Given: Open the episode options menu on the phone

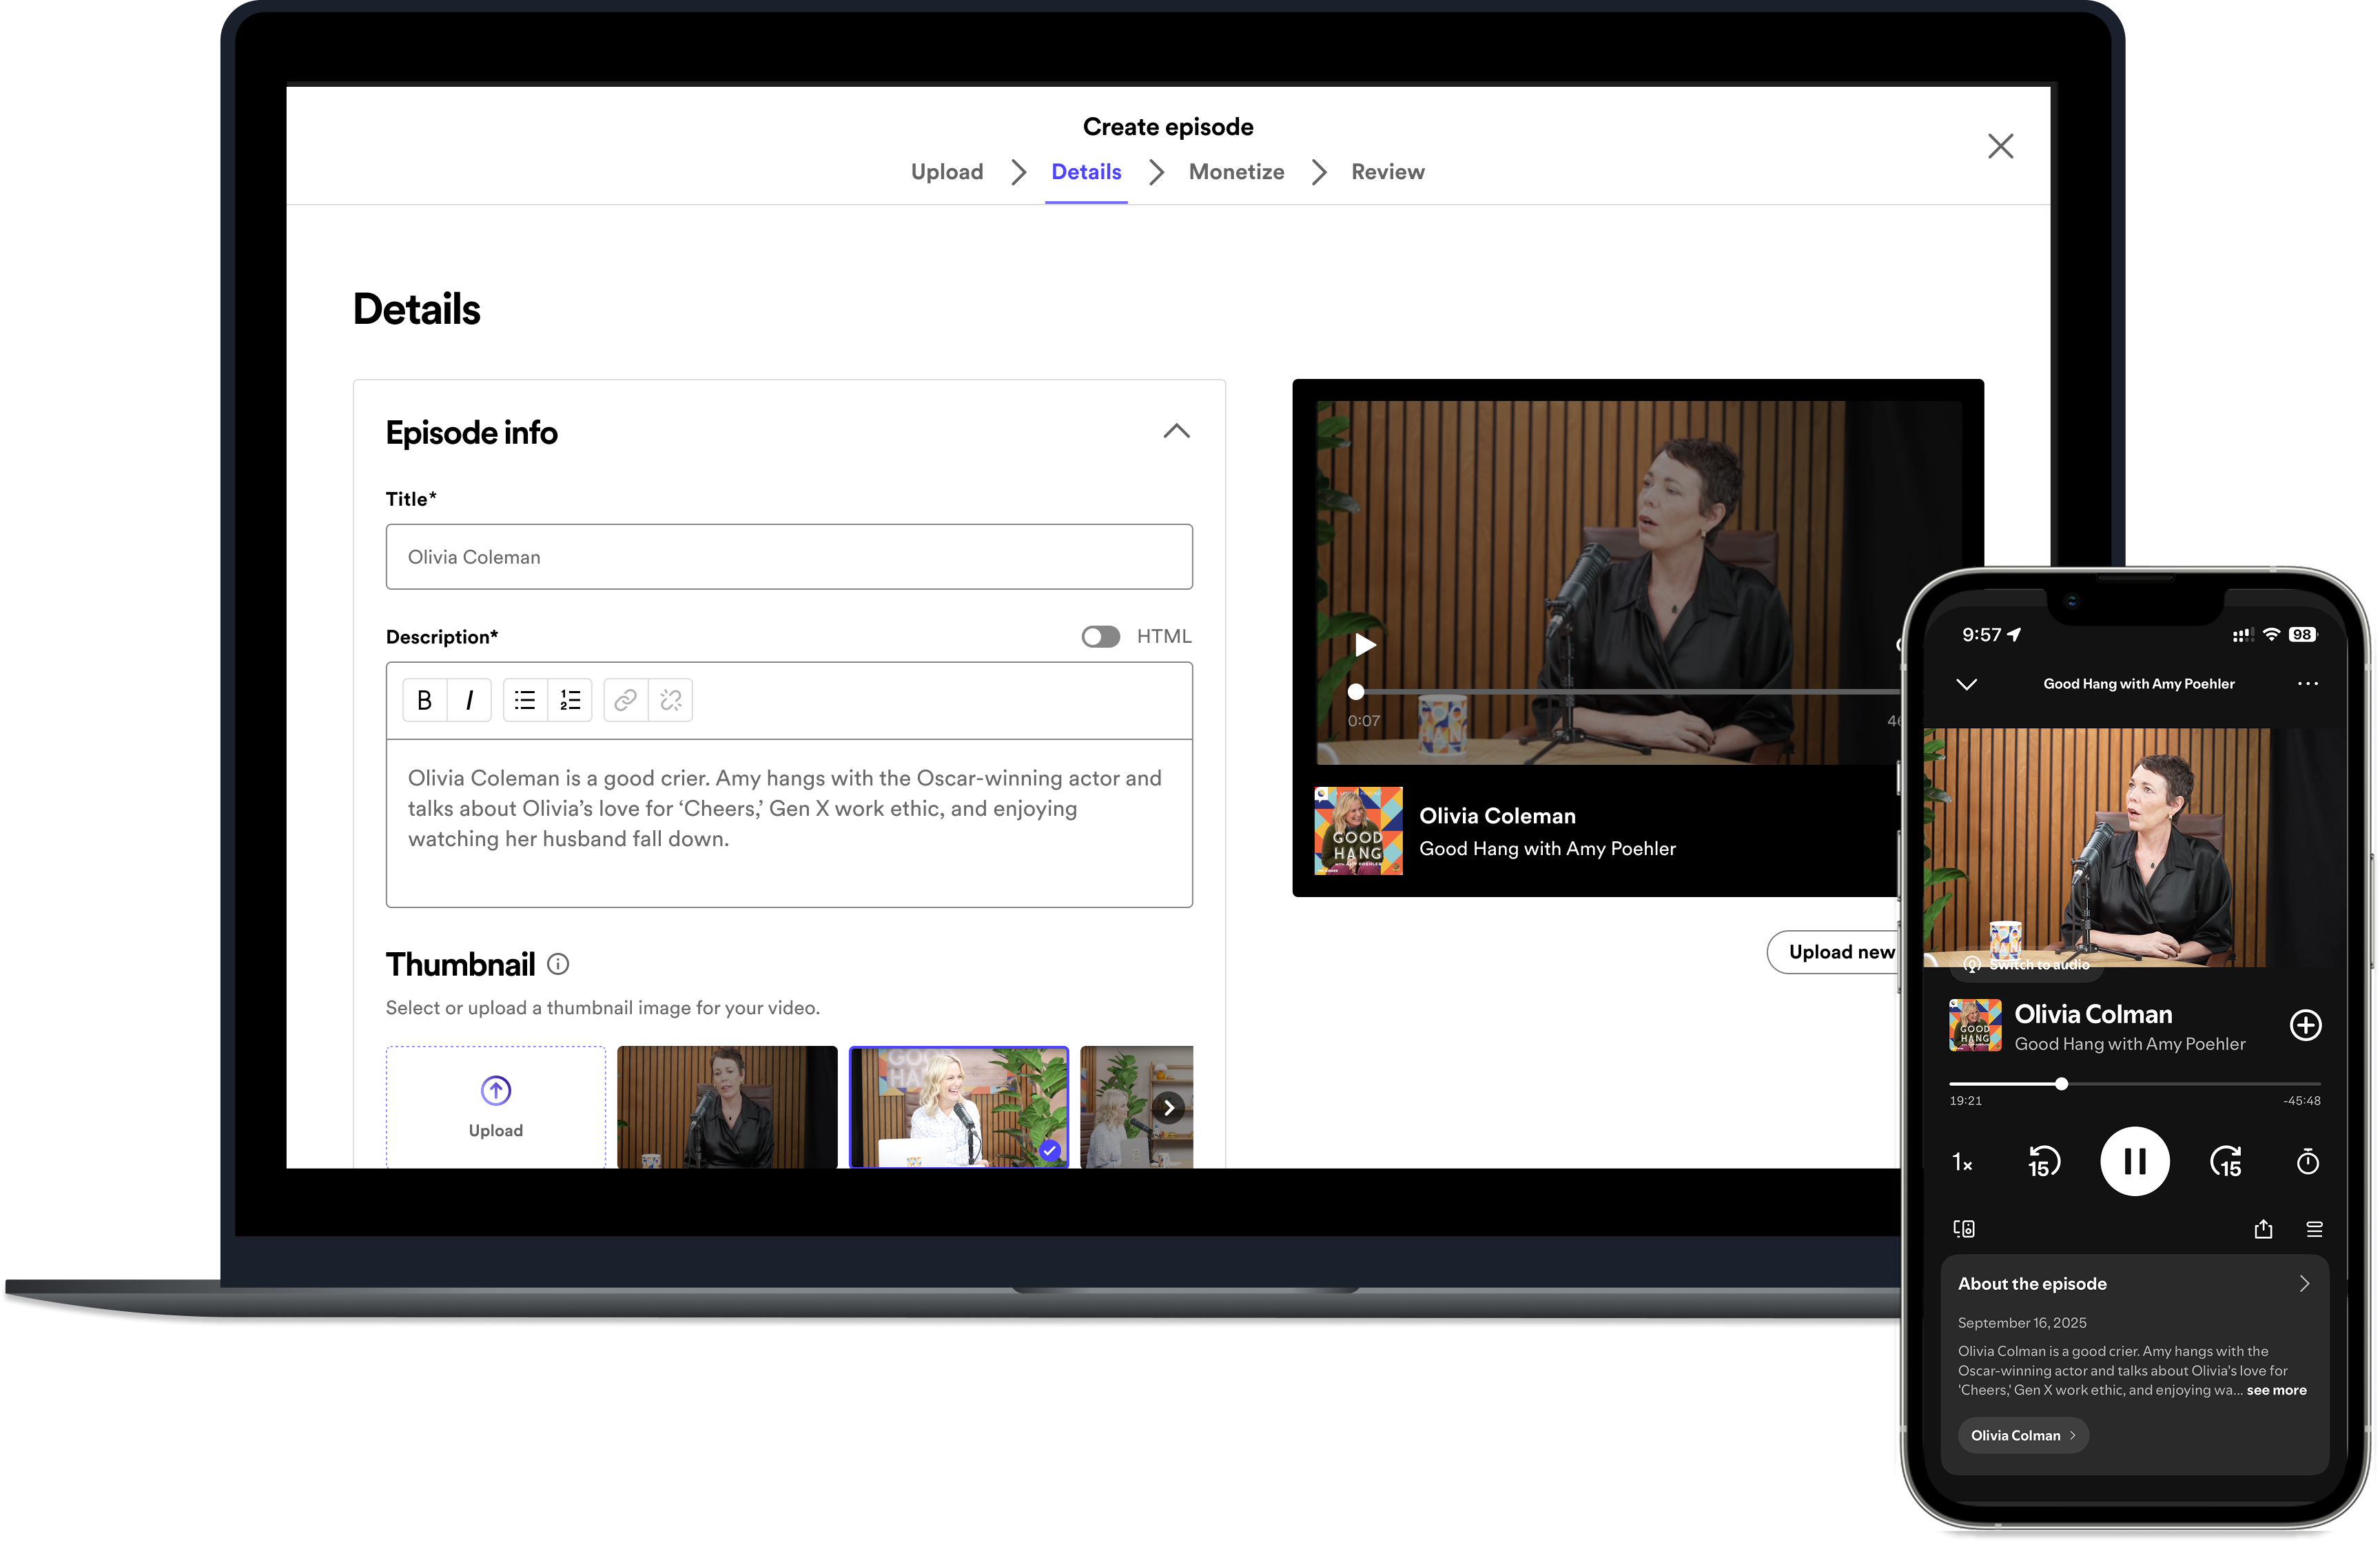Looking at the screenshot, I should click(2308, 683).
